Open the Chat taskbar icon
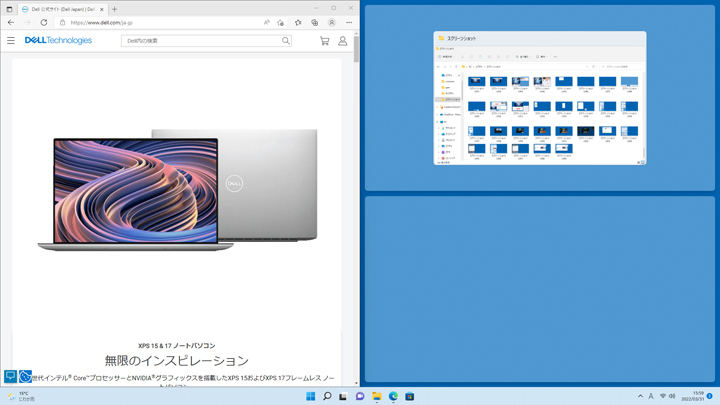The width and height of the screenshot is (720, 405). click(x=360, y=396)
